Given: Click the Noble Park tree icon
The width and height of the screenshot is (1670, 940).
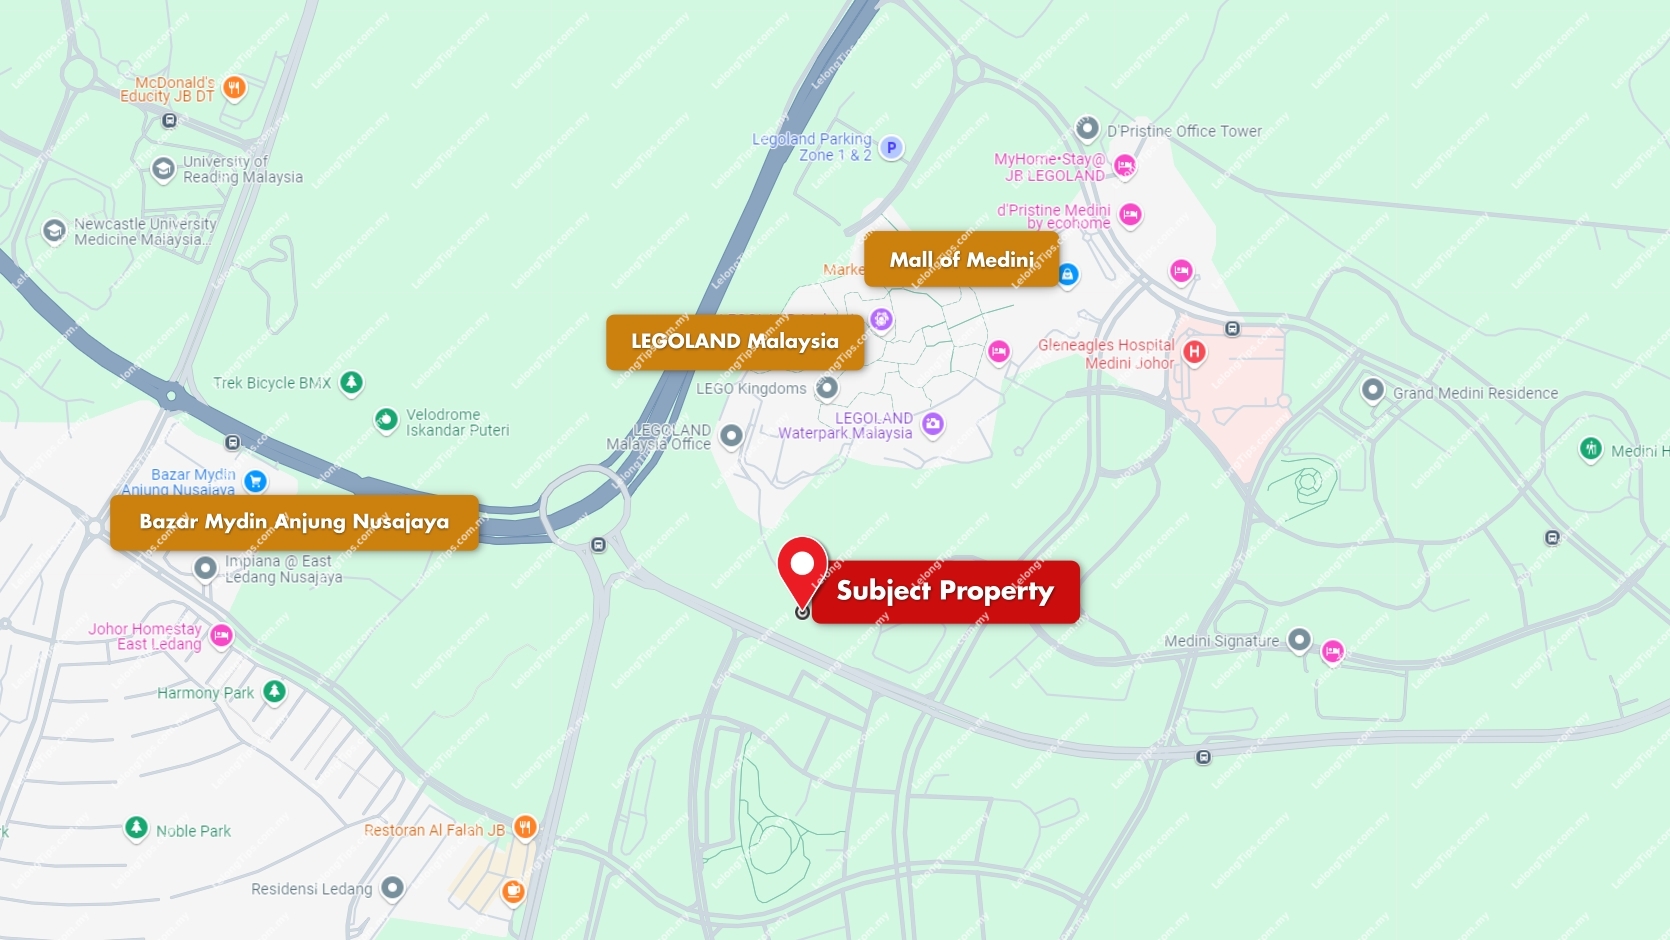Looking at the screenshot, I should [136, 828].
